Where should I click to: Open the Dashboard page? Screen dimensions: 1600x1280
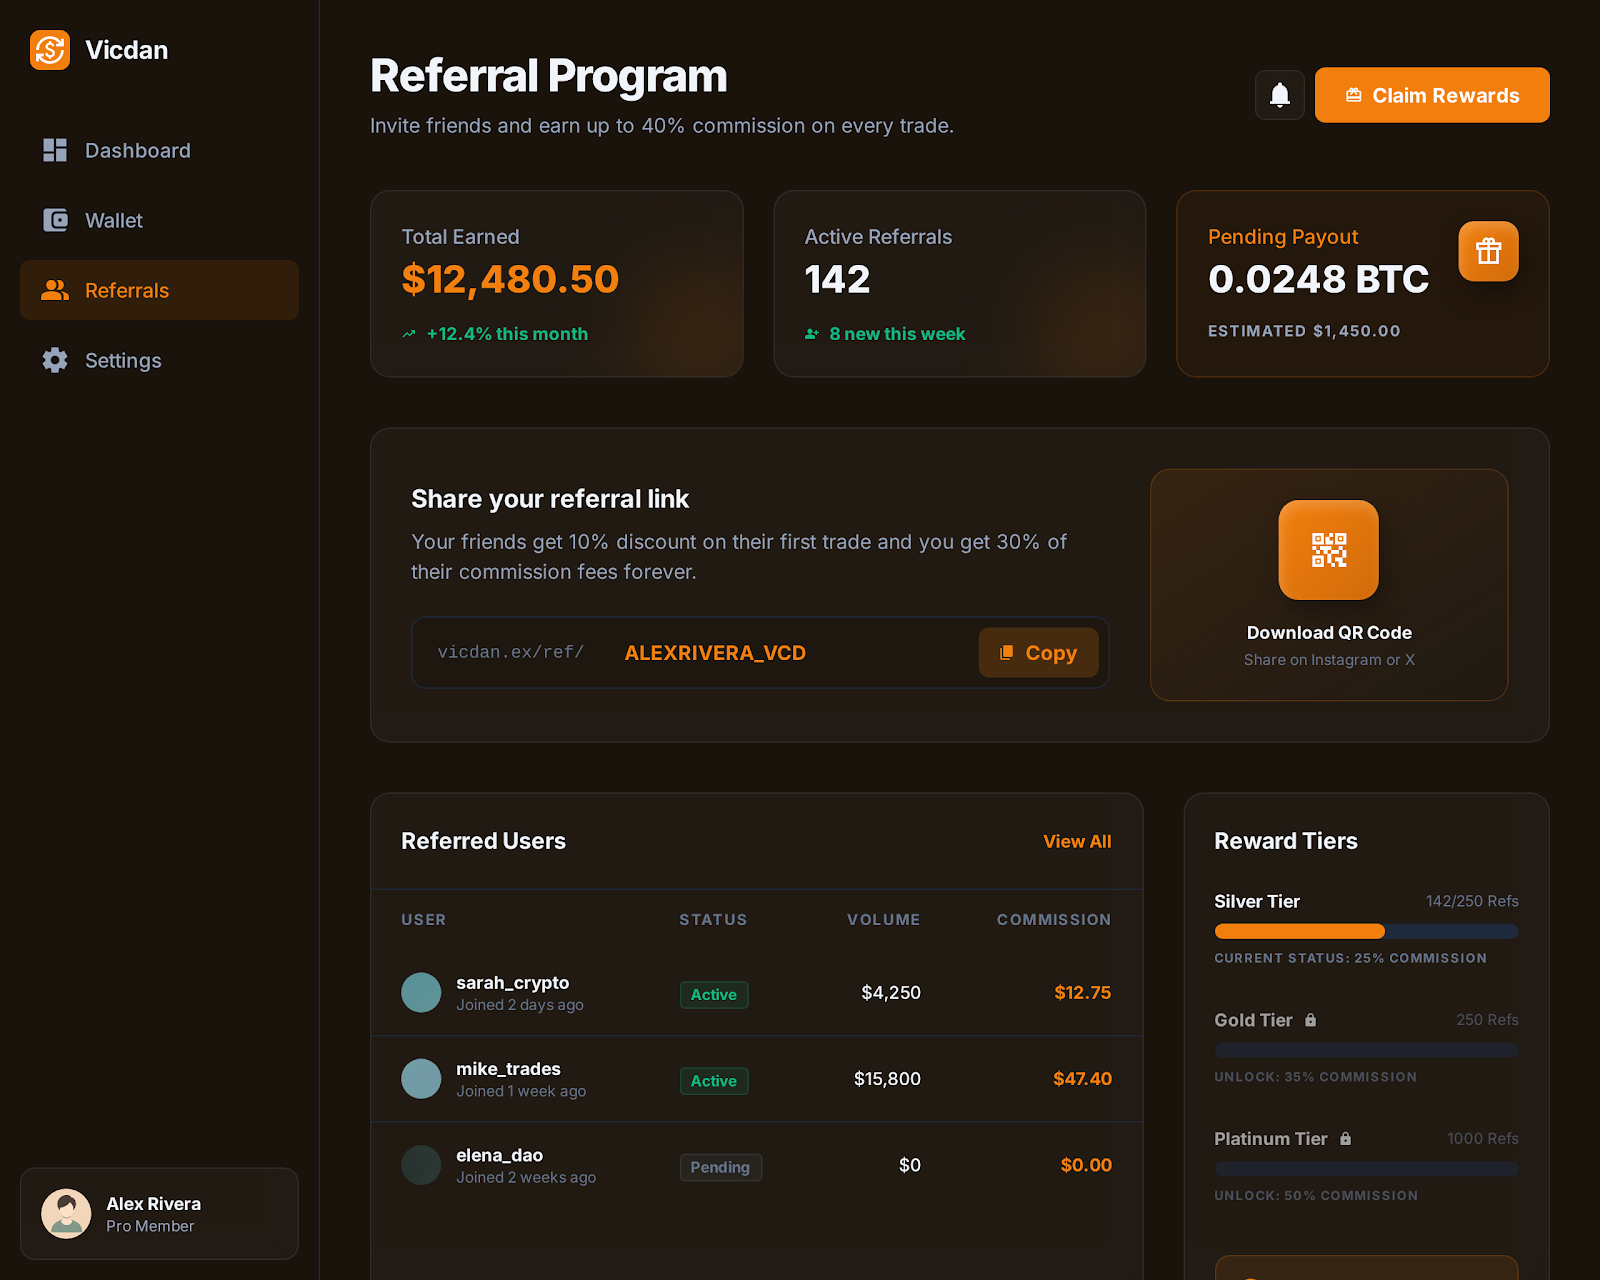(137, 150)
